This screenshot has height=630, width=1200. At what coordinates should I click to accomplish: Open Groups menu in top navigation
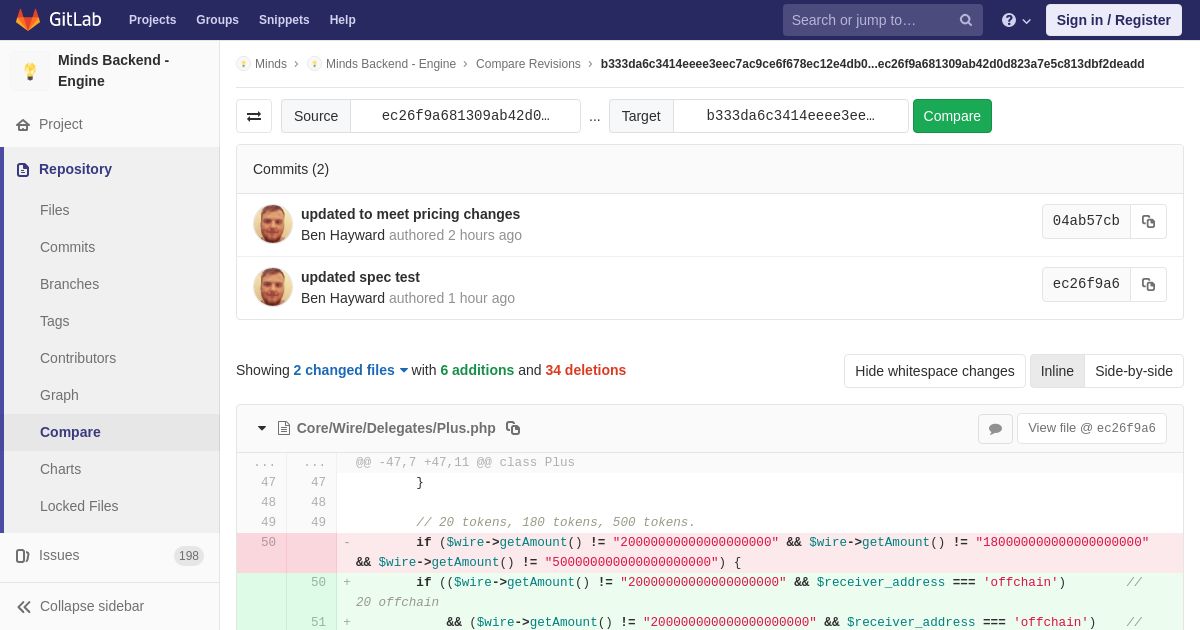(217, 20)
